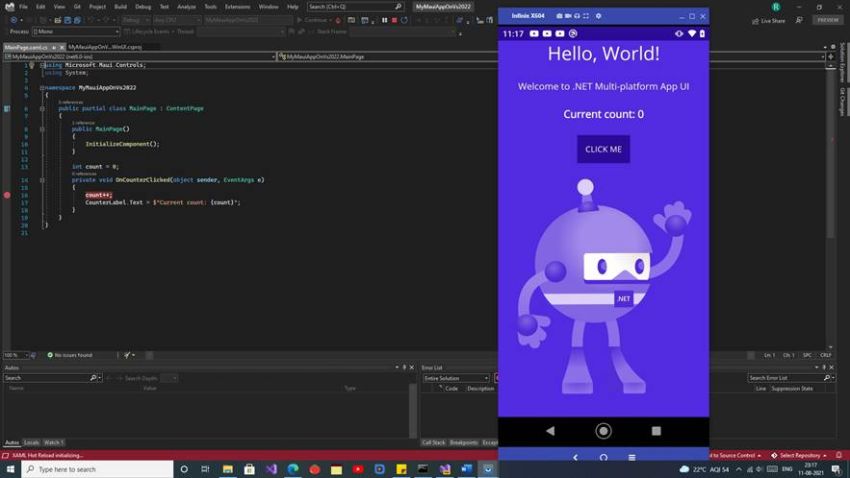Click the Windows Type here to search box
The width and height of the screenshot is (850, 478).
[98, 469]
